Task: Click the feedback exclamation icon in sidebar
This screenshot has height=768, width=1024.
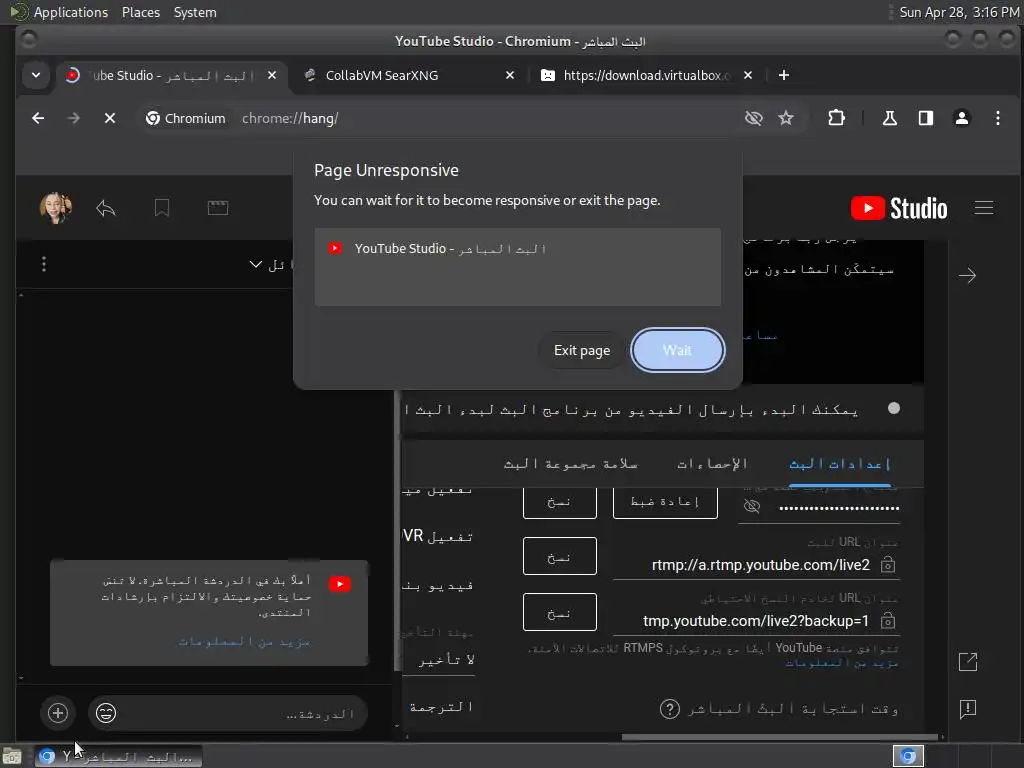Action: [x=968, y=709]
